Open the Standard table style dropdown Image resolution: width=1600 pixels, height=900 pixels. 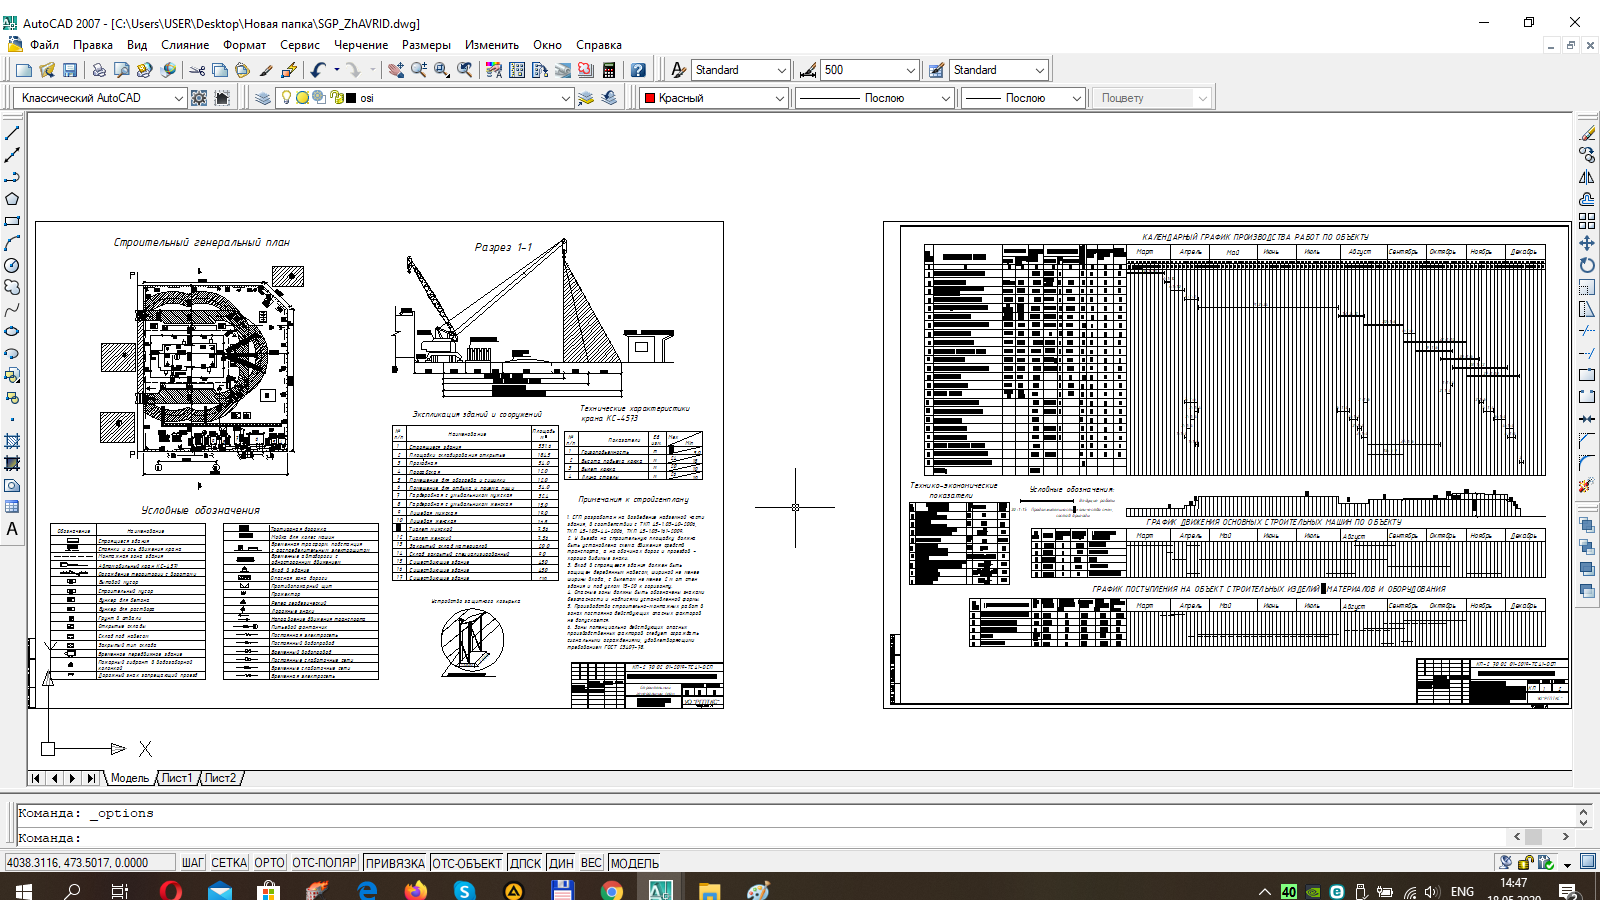997,70
